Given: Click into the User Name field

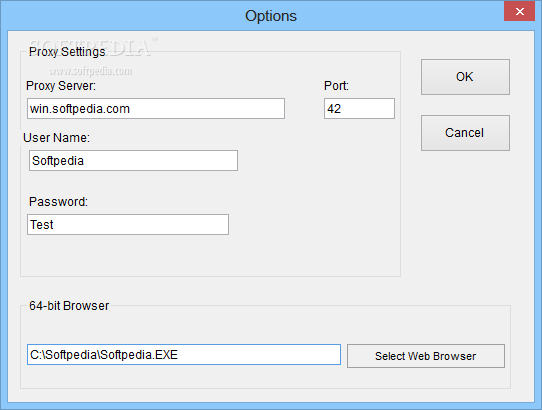Looking at the screenshot, I should [133, 160].
